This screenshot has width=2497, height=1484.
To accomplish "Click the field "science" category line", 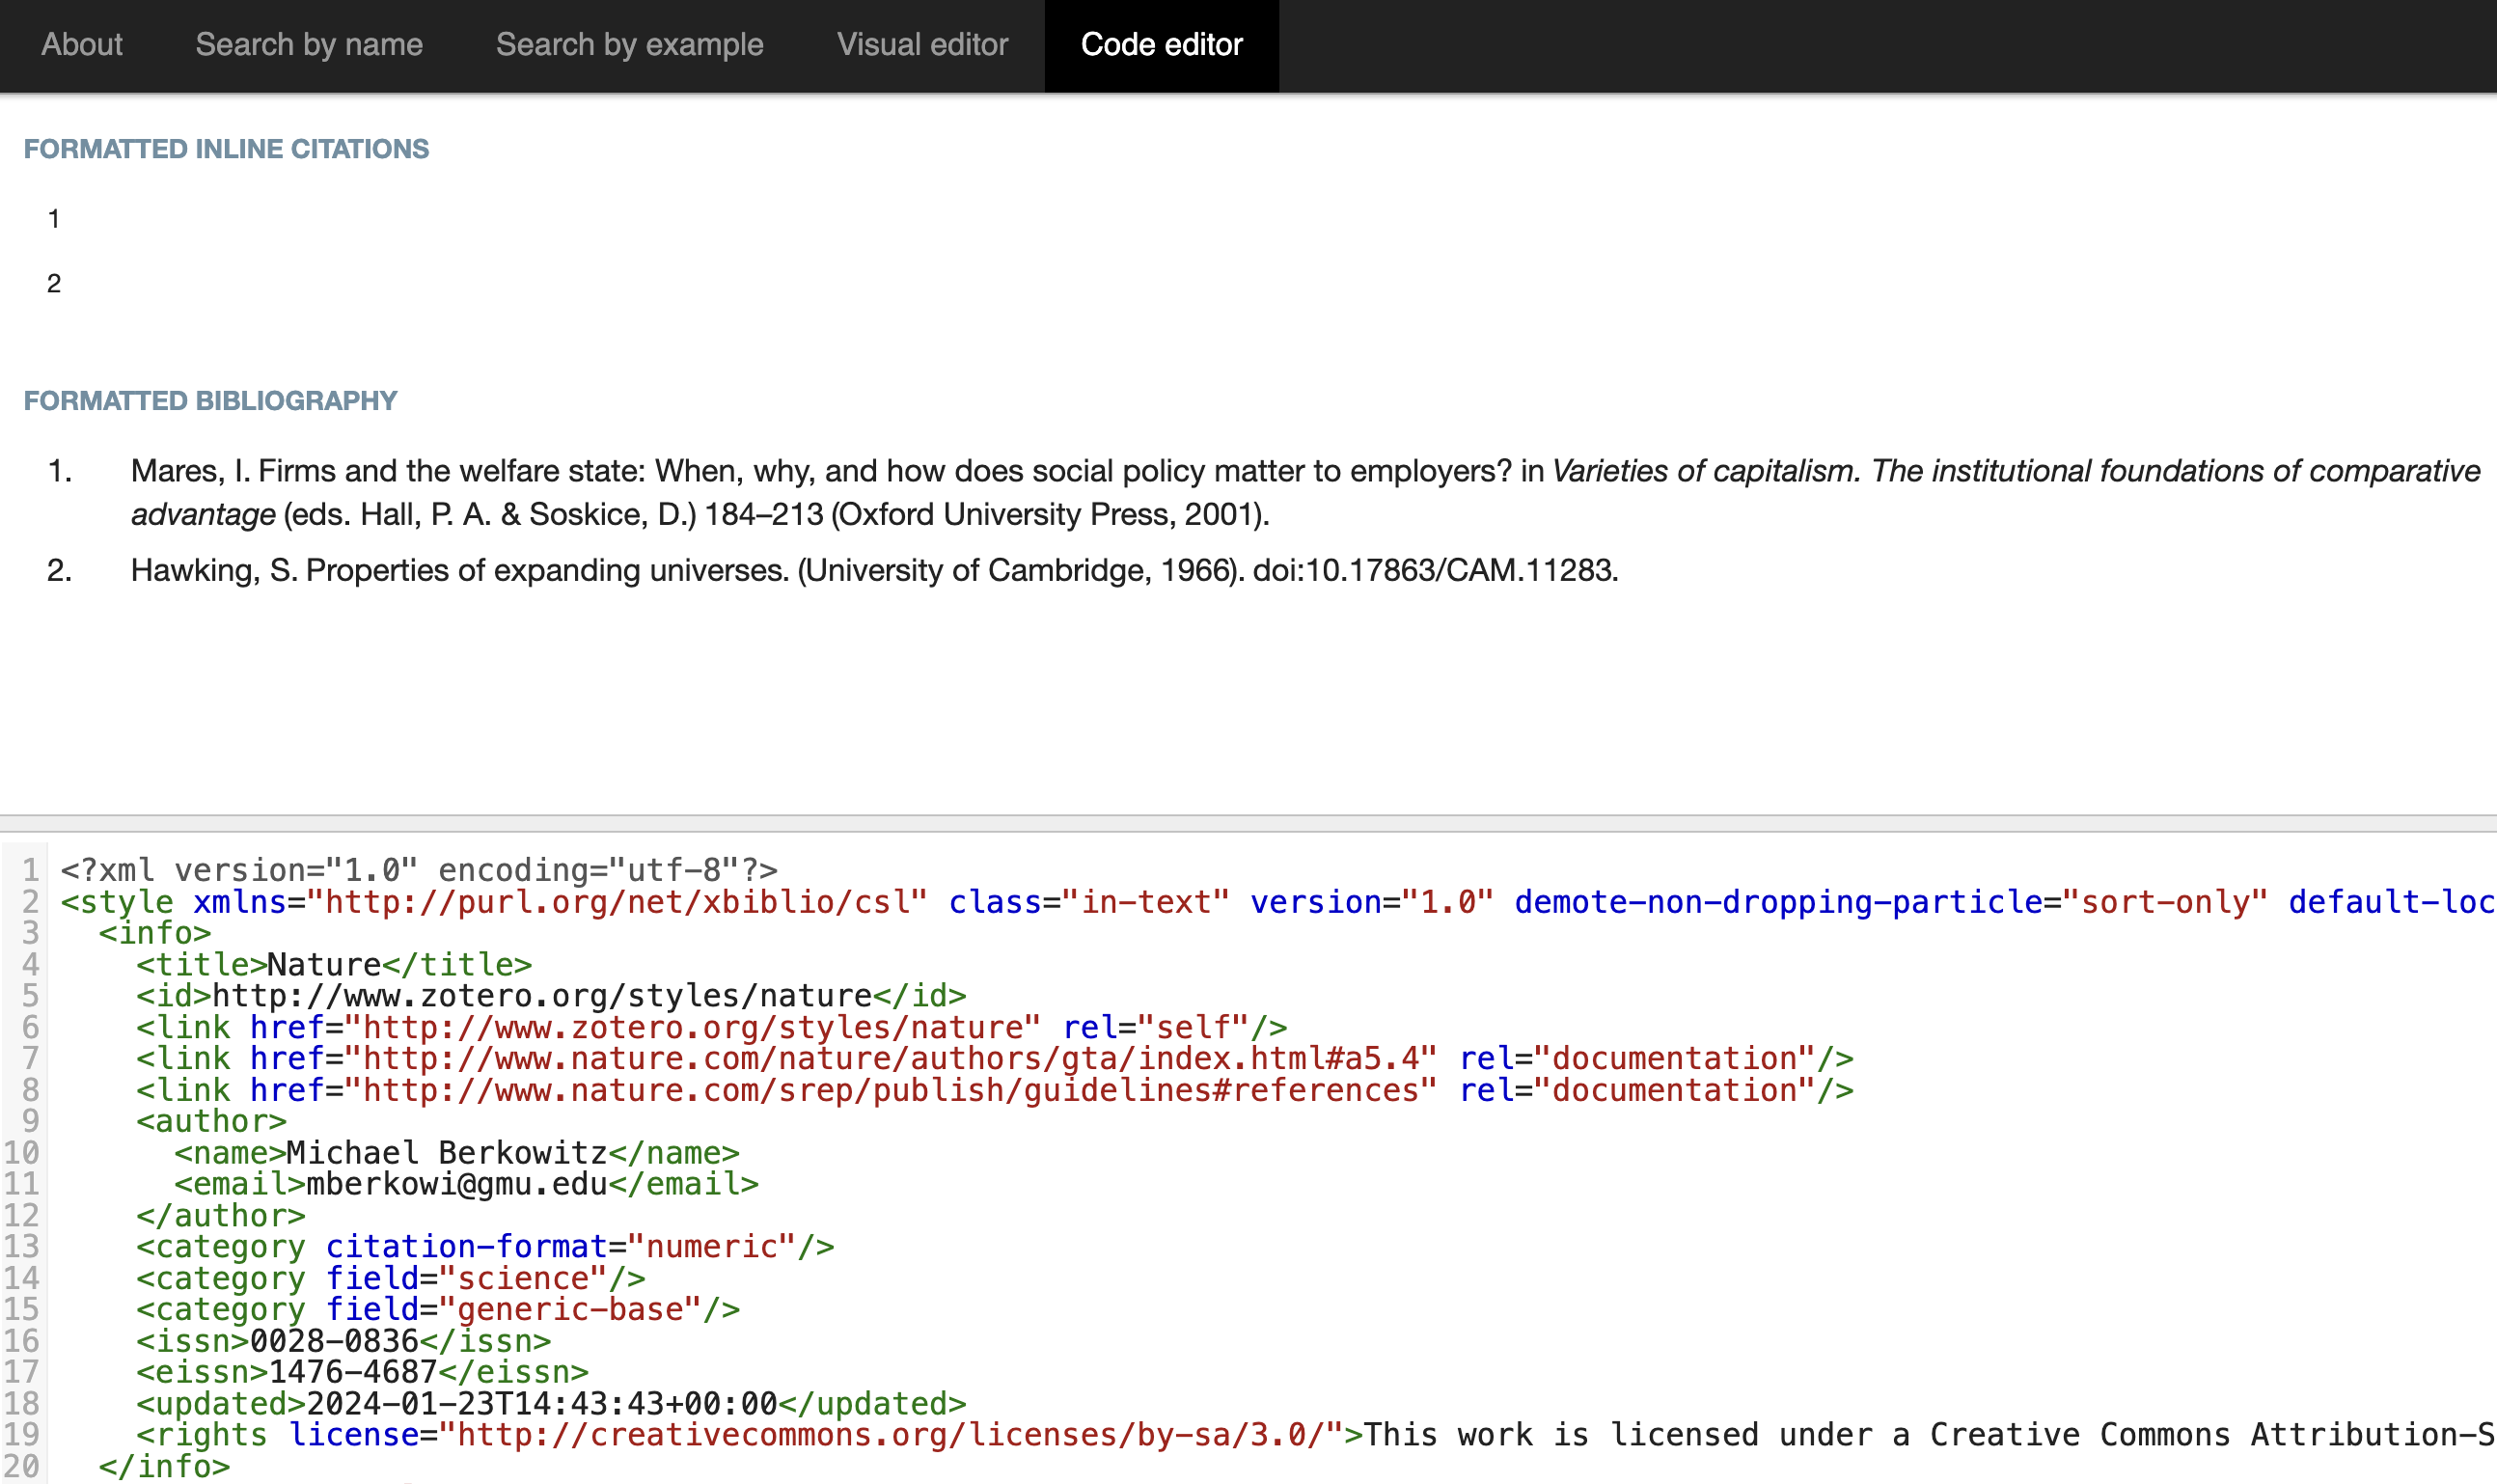I will 391,1279.
